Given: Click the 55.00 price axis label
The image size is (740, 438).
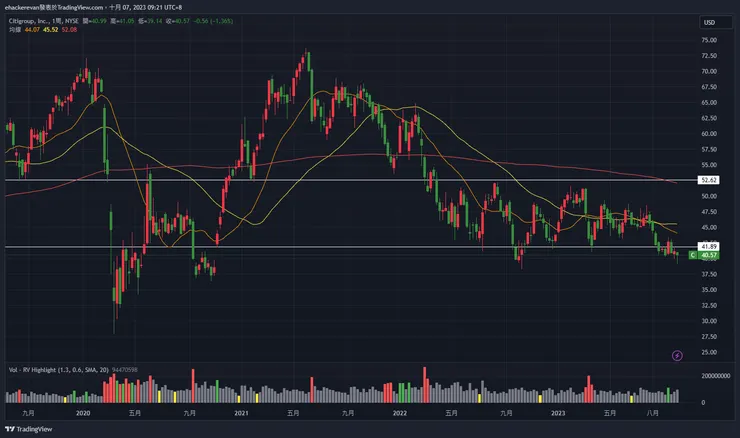Looking at the screenshot, I should pyautogui.click(x=709, y=165).
